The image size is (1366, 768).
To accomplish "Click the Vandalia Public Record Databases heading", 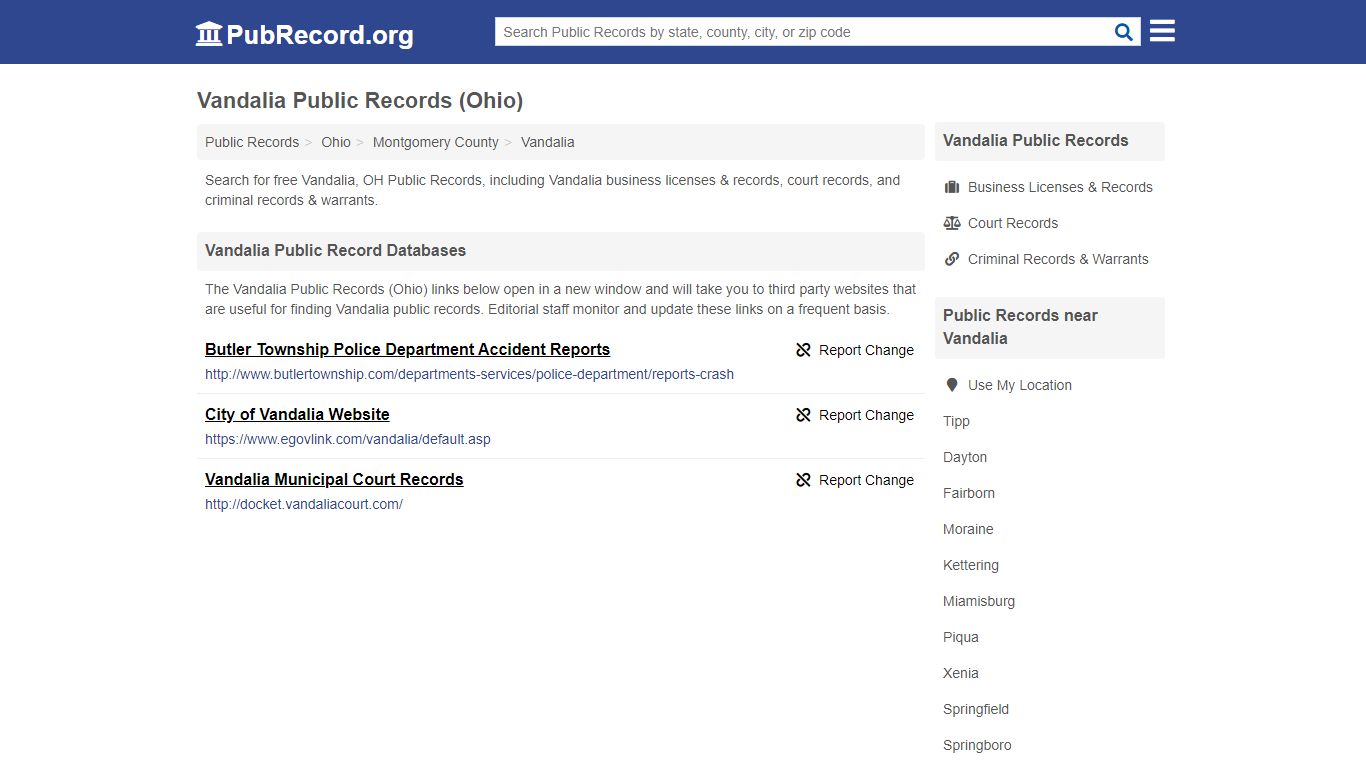I will [x=335, y=250].
